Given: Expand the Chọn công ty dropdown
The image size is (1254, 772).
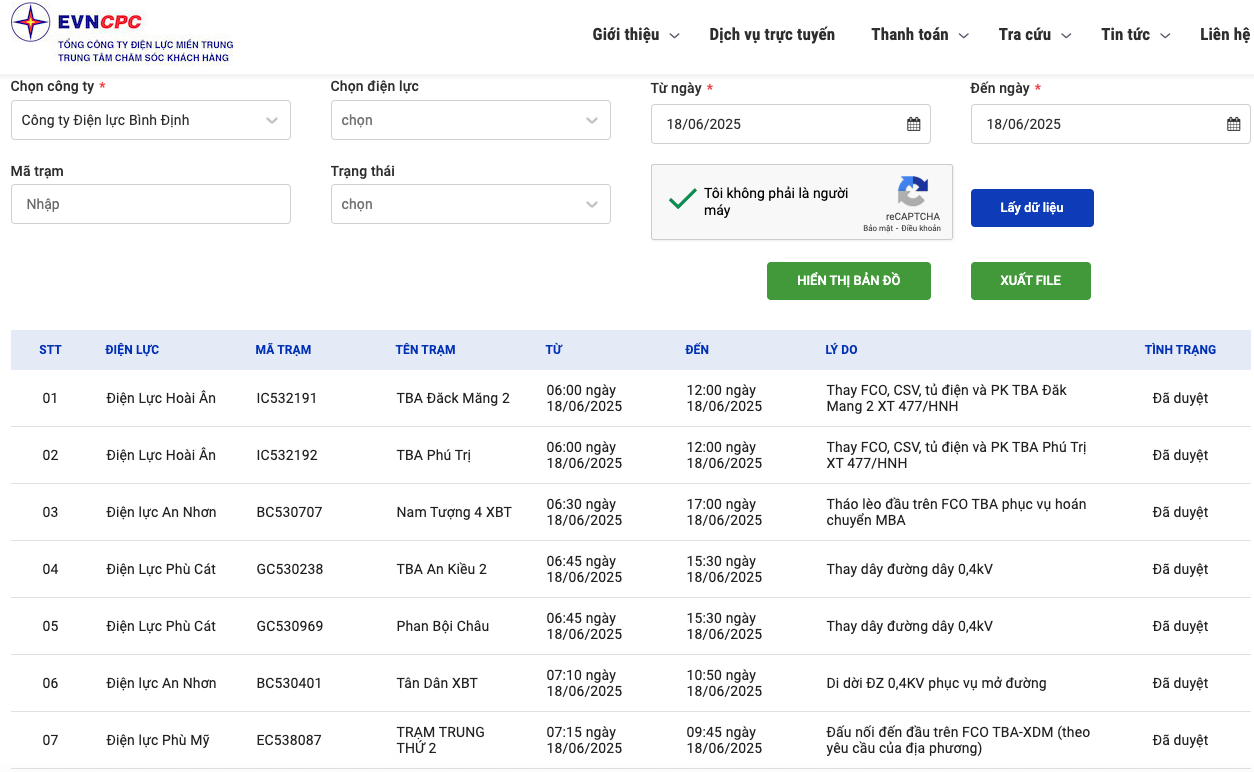Looking at the screenshot, I should 150,120.
